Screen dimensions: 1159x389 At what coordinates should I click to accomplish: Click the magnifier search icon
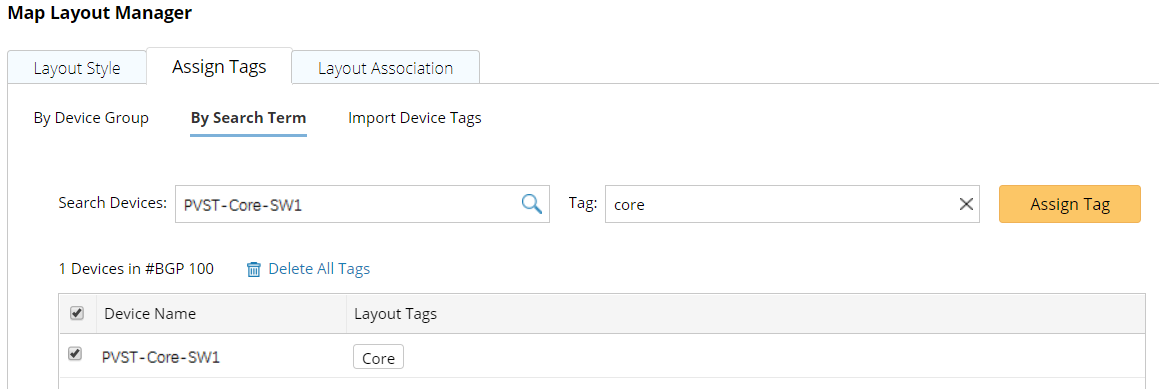click(531, 204)
